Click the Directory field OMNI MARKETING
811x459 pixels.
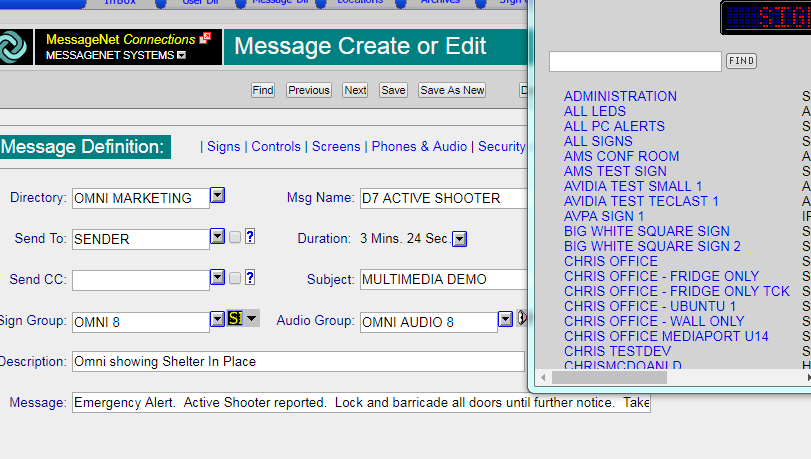tap(141, 198)
